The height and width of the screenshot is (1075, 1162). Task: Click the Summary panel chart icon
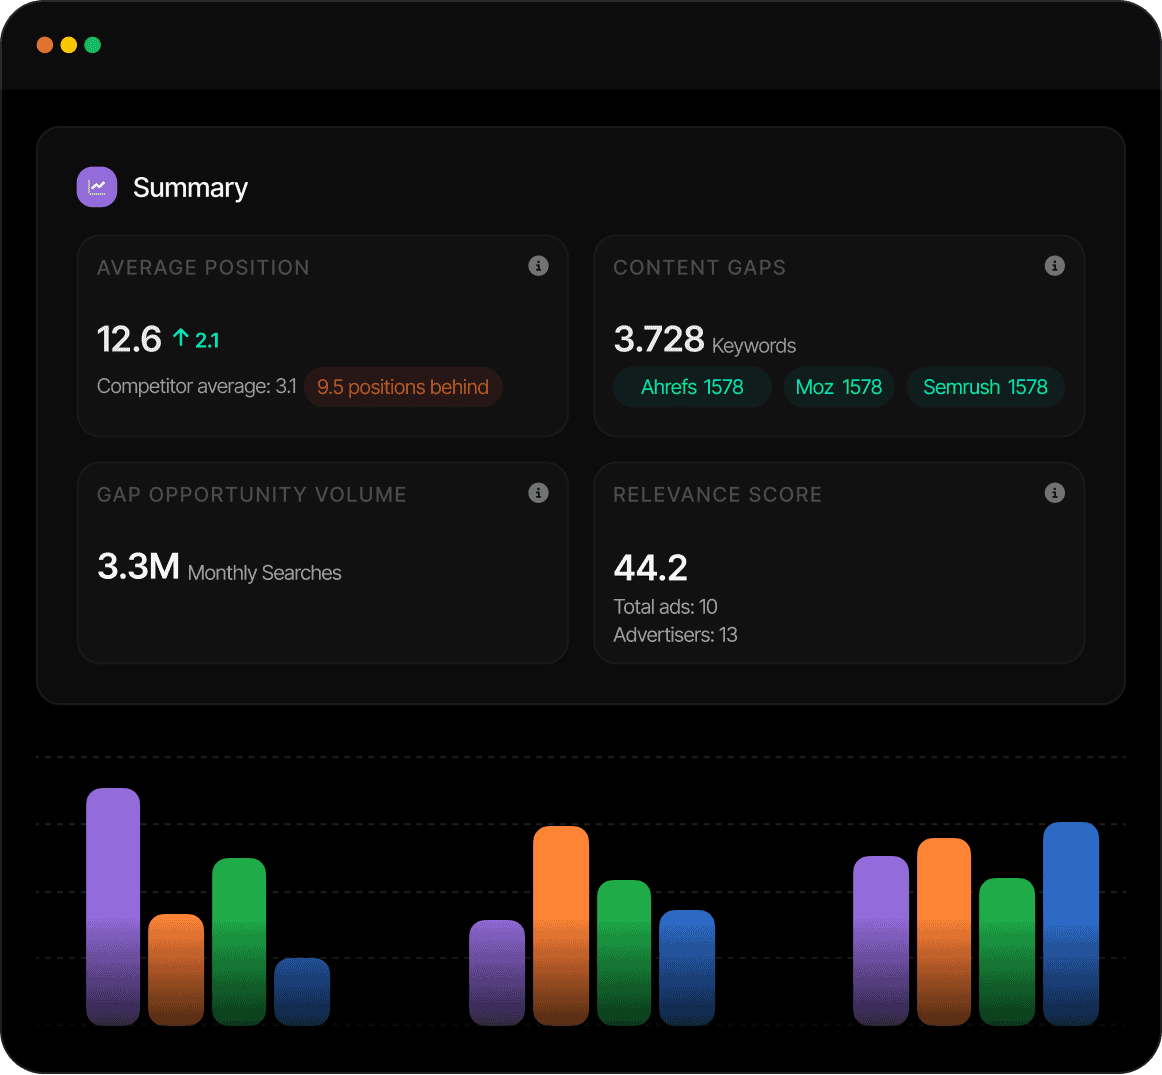point(97,186)
